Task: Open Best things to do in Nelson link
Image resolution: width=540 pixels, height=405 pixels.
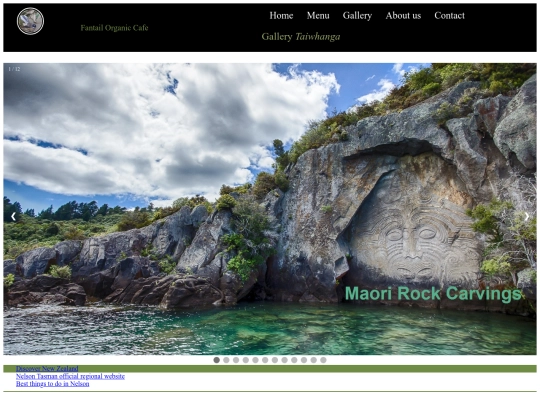Action: click(52, 384)
